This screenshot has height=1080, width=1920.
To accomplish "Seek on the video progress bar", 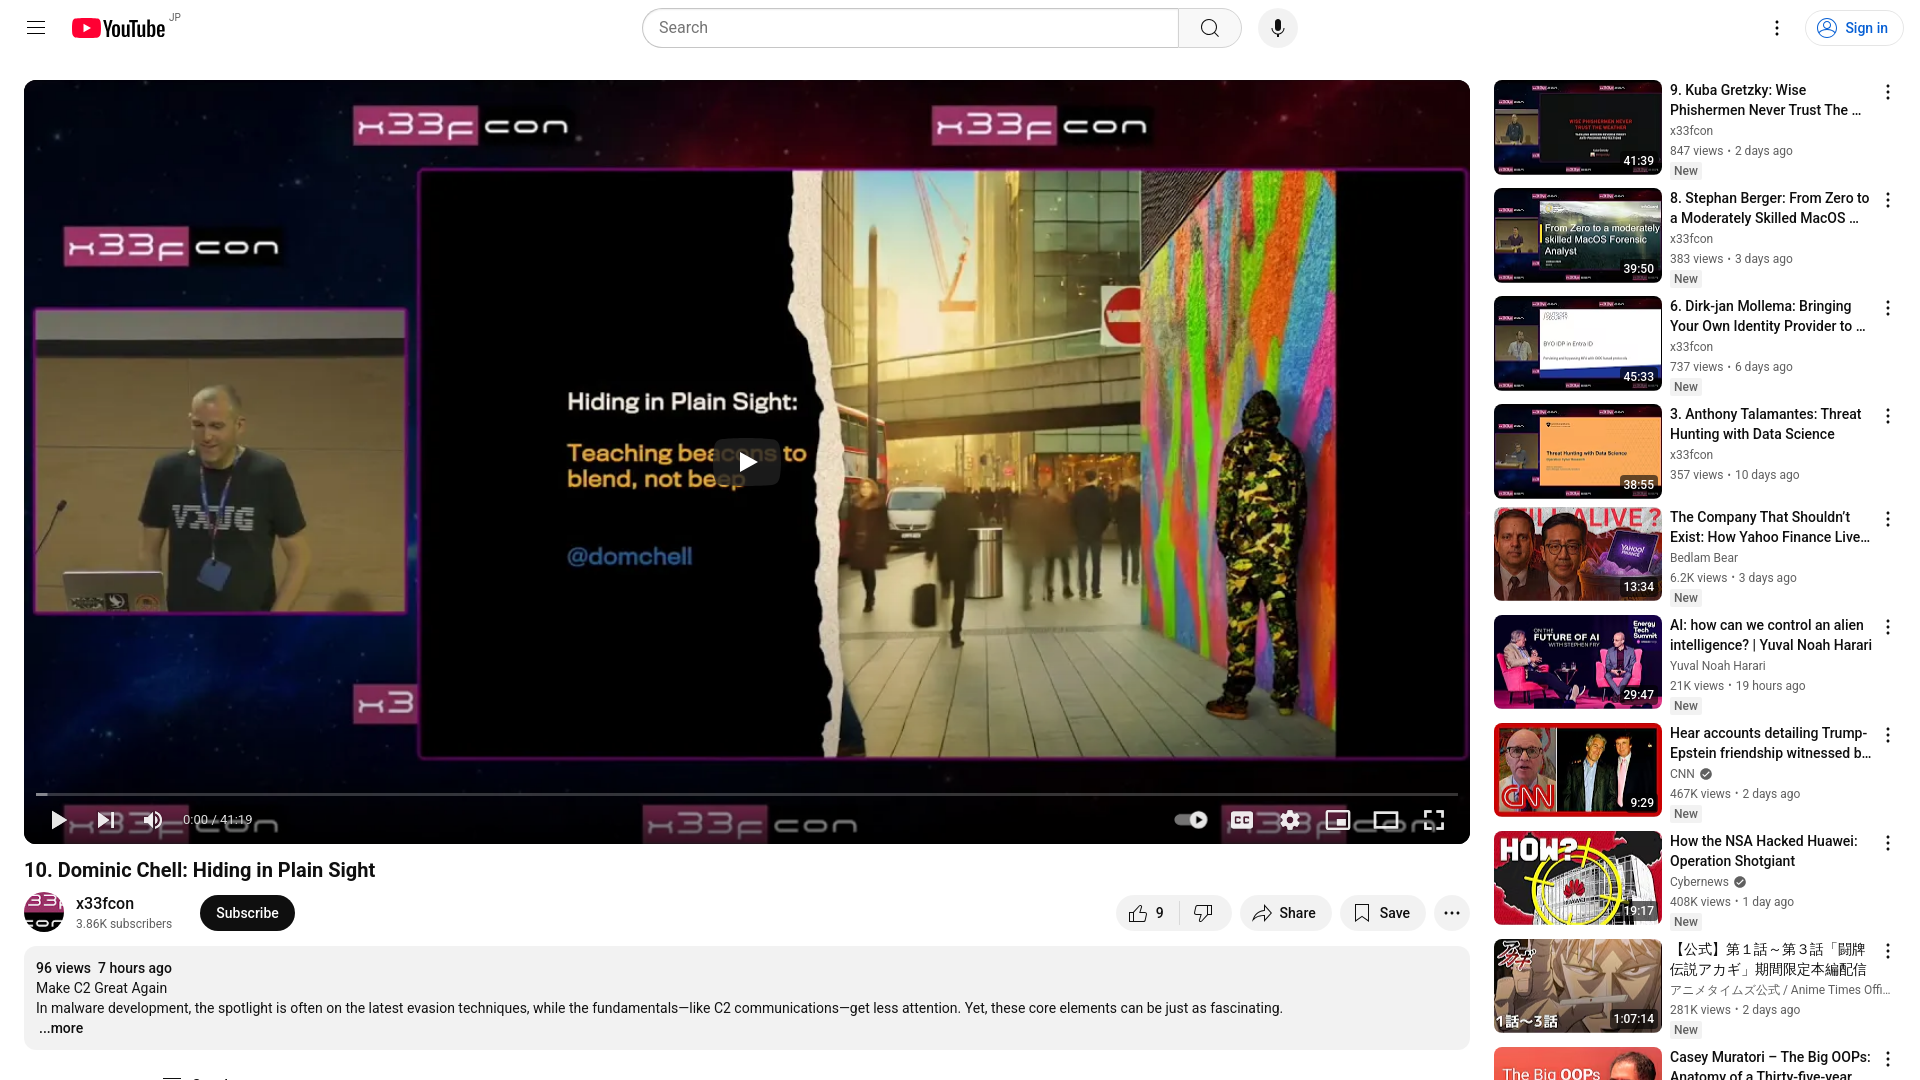I will (747, 794).
